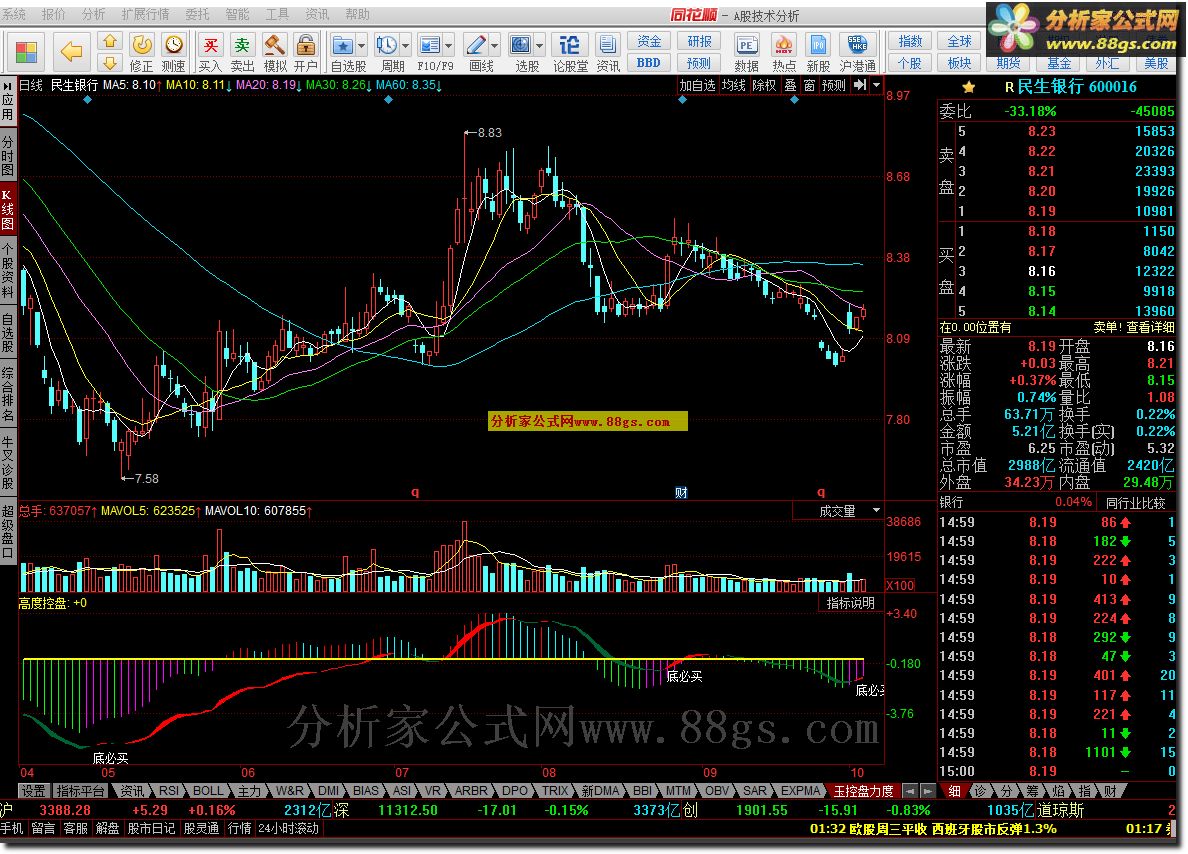Open the 沪港通 SSE HKE icon
This screenshot has height=854, width=1188.
pyautogui.click(x=858, y=52)
